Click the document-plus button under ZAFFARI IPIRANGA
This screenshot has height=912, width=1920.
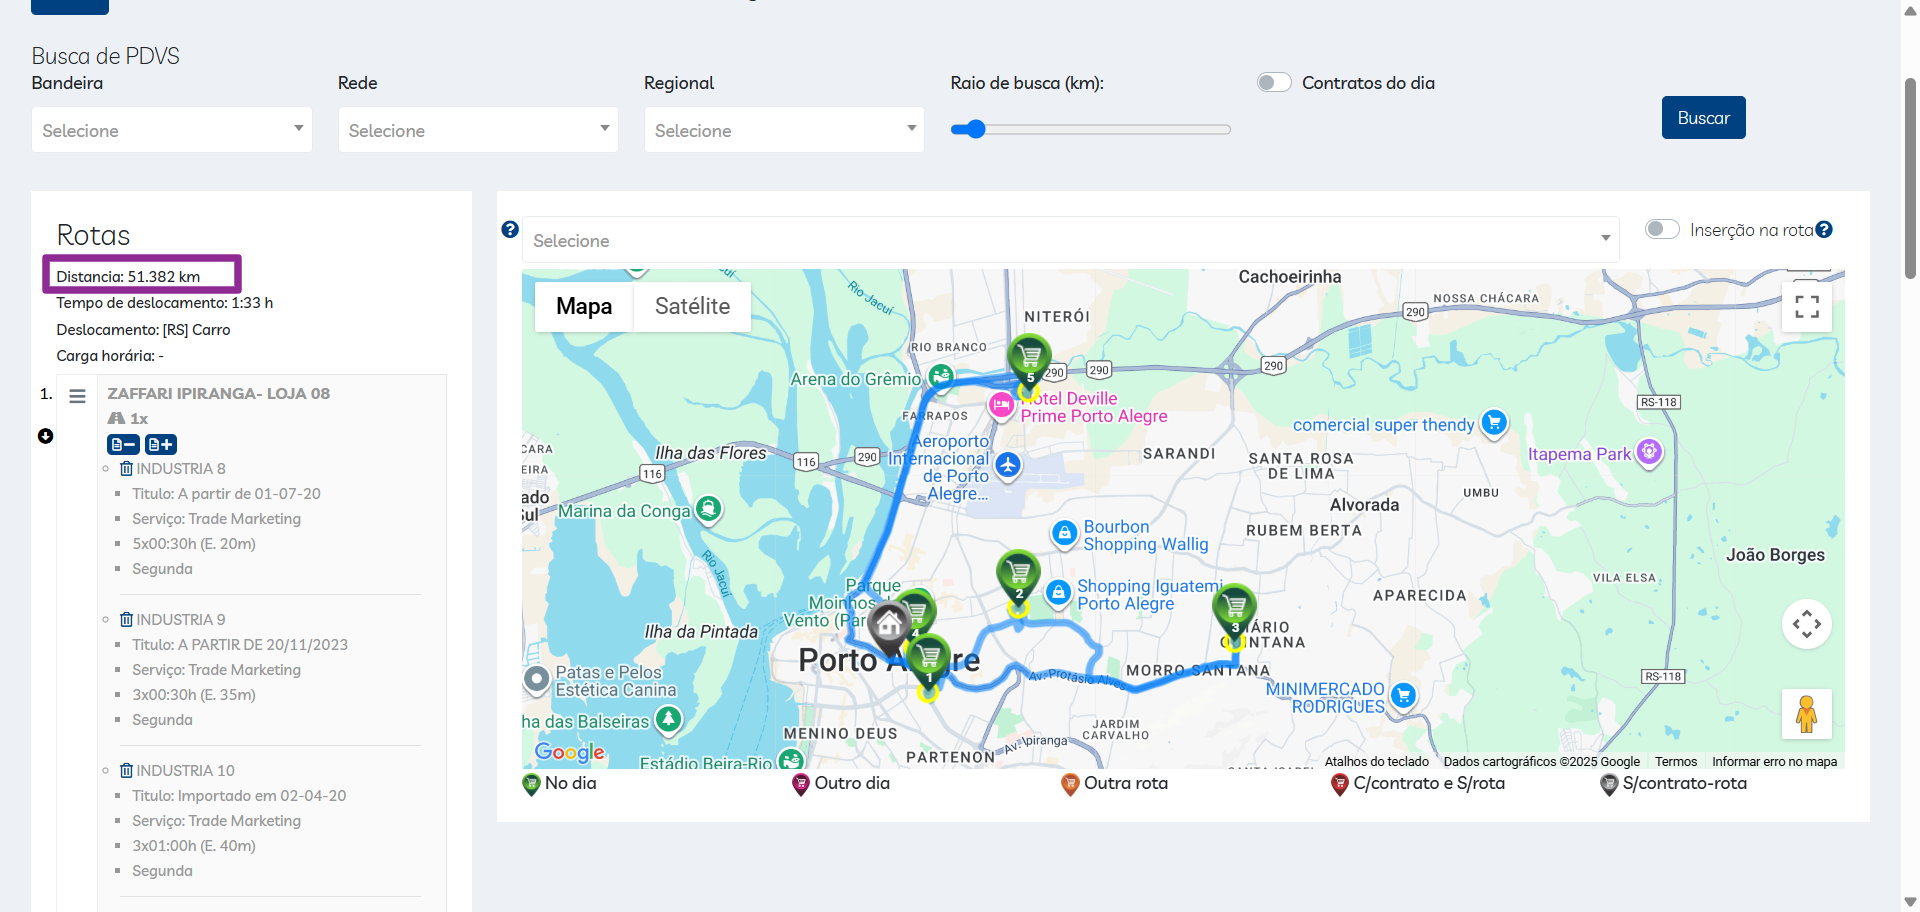click(161, 444)
